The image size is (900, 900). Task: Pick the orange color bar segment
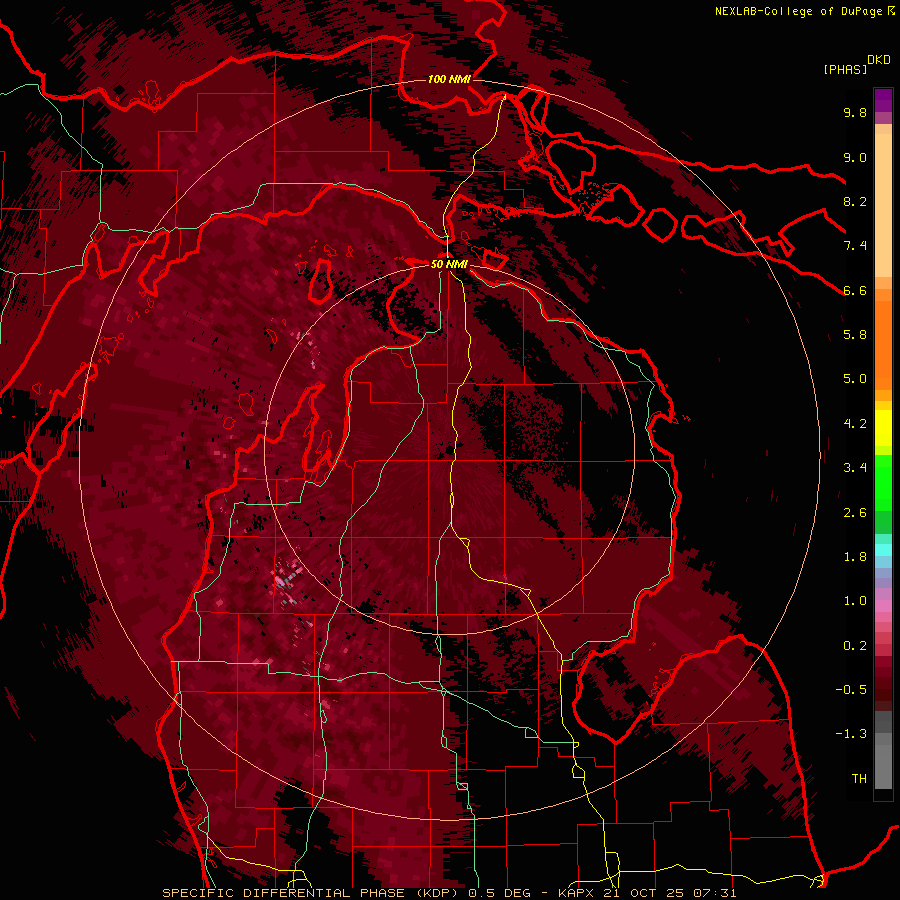click(883, 344)
